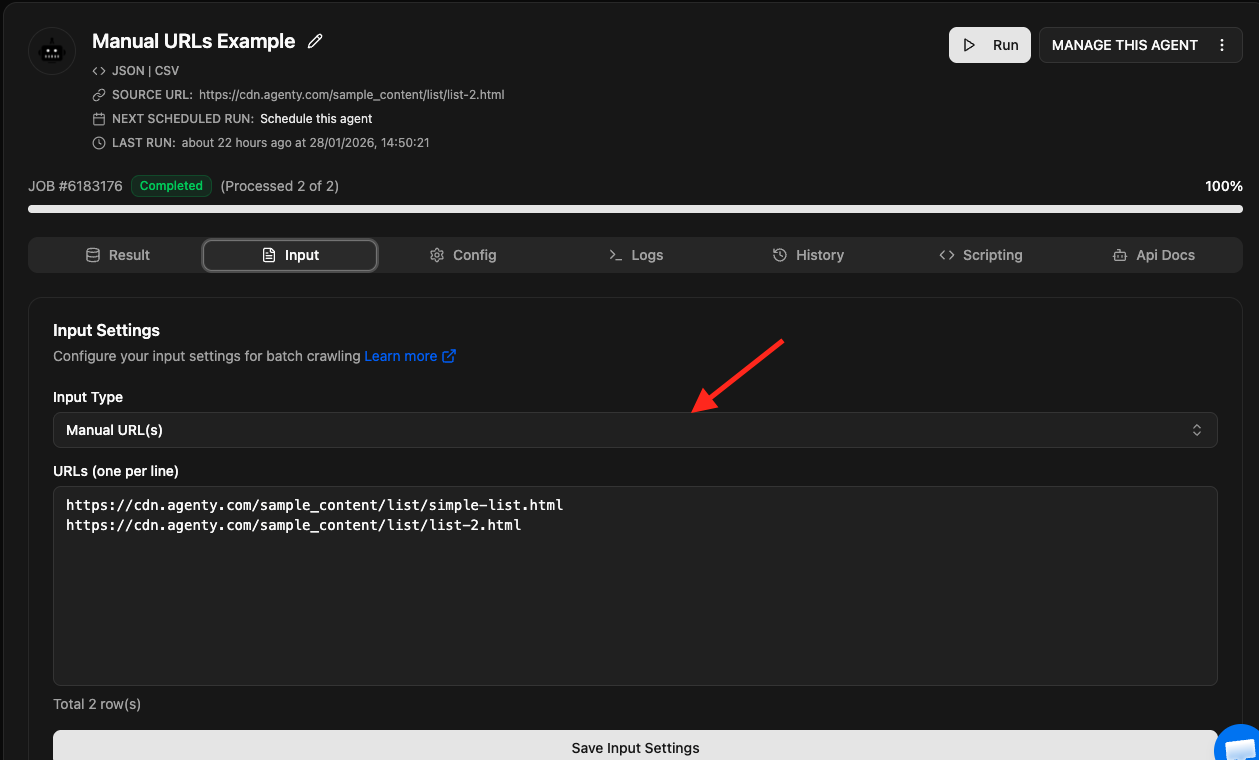Switch to the Result tab
Viewport: 1259px width, 760px height.
click(117, 255)
